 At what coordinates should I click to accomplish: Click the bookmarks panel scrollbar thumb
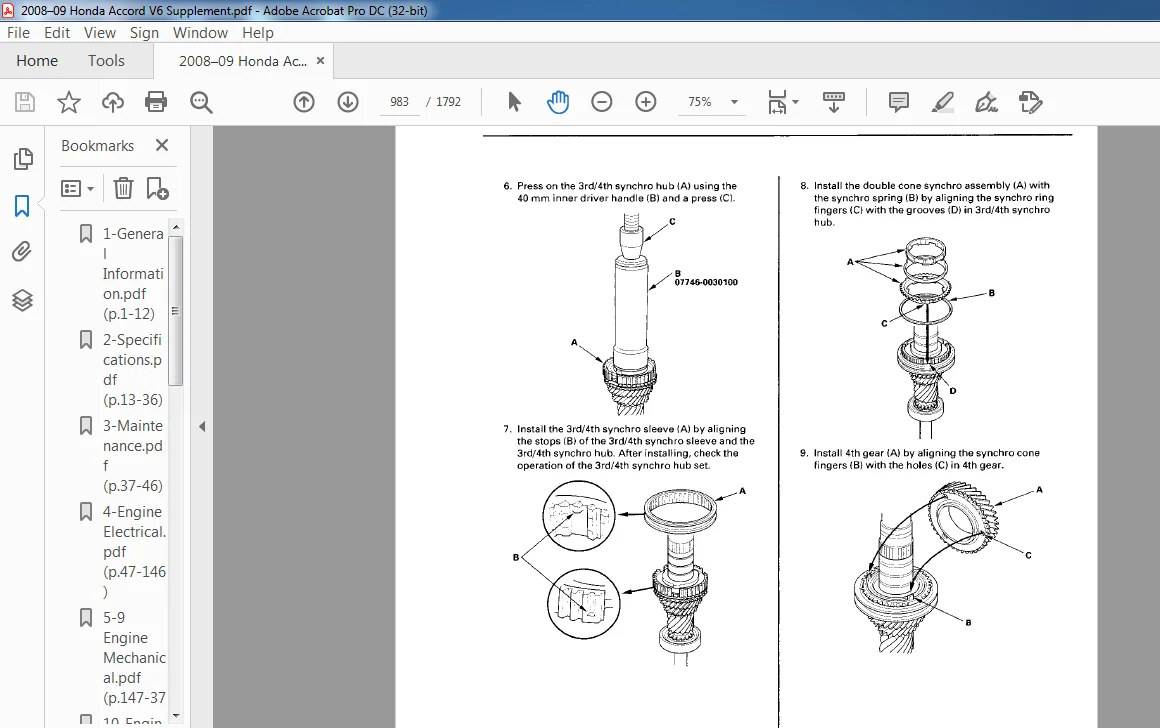coord(175,311)
